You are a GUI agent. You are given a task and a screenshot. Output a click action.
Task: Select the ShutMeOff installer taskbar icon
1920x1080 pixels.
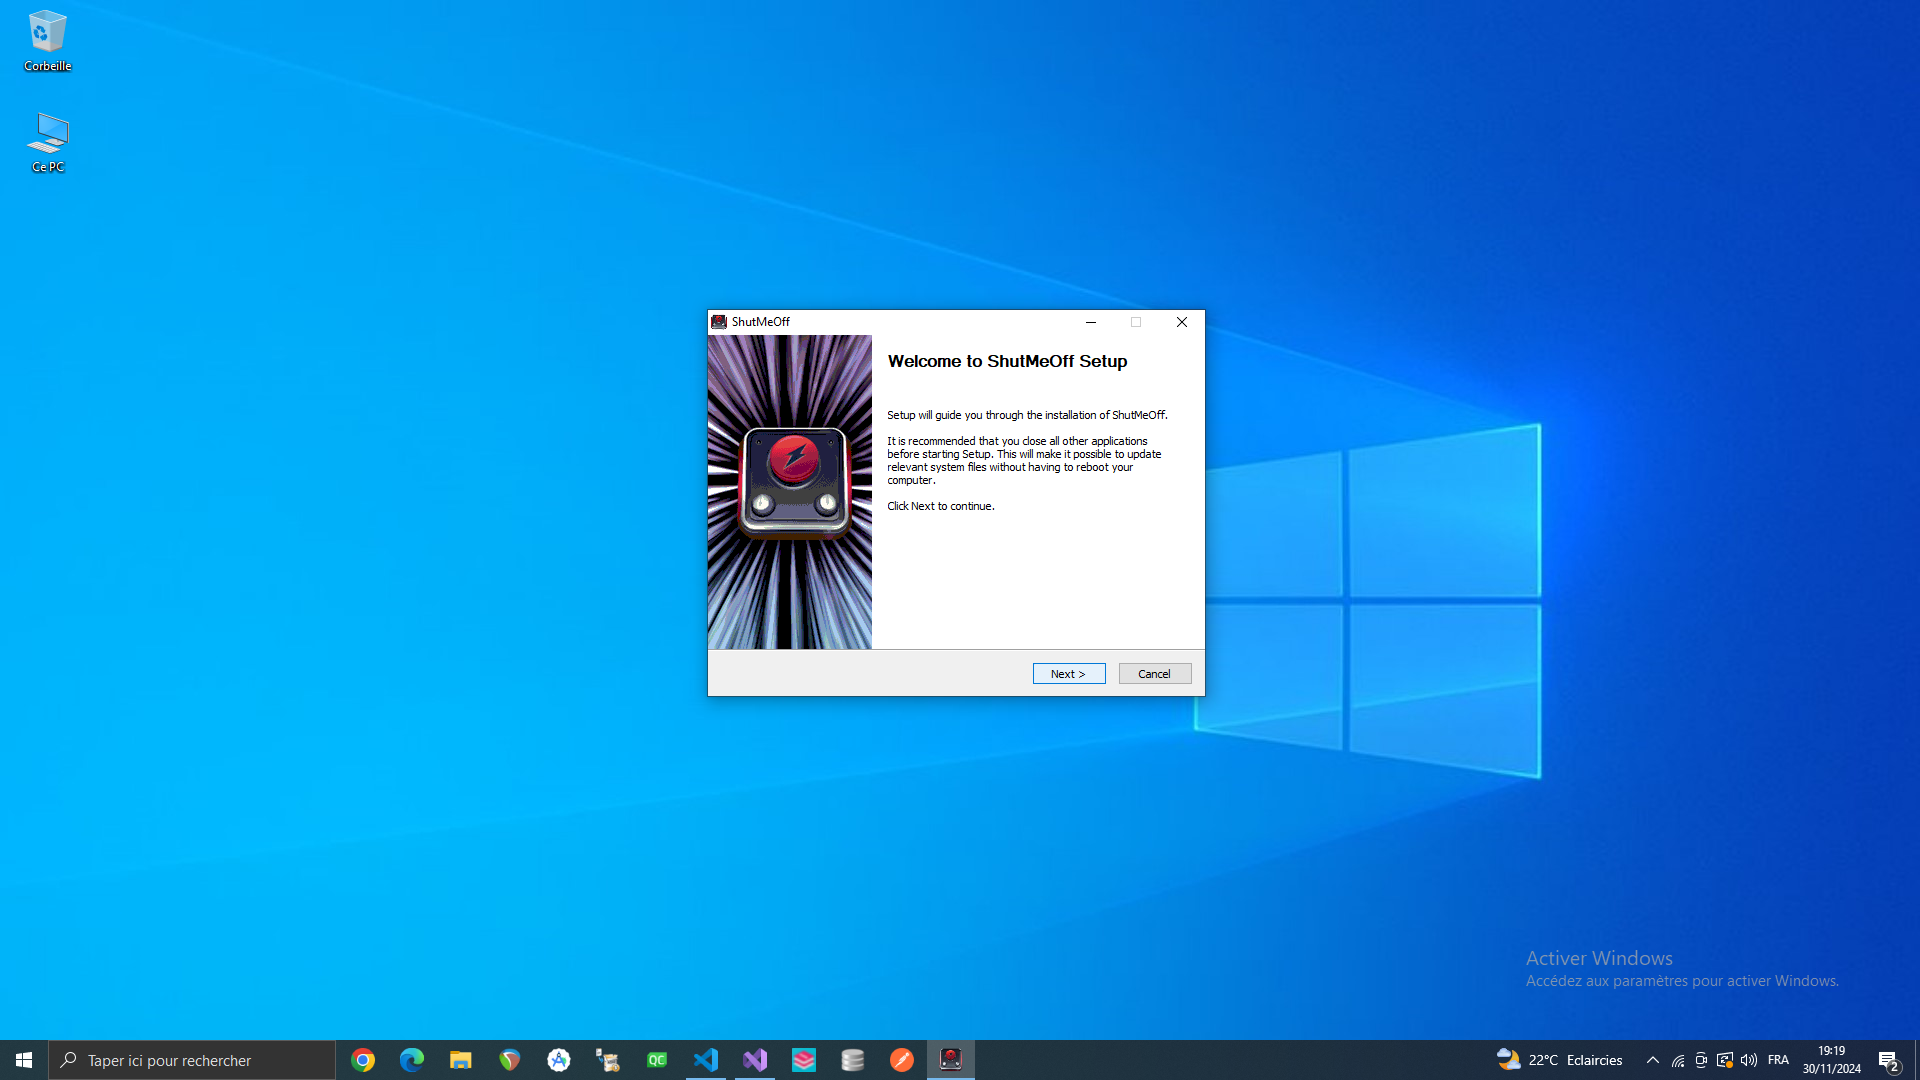(951, 1059)
